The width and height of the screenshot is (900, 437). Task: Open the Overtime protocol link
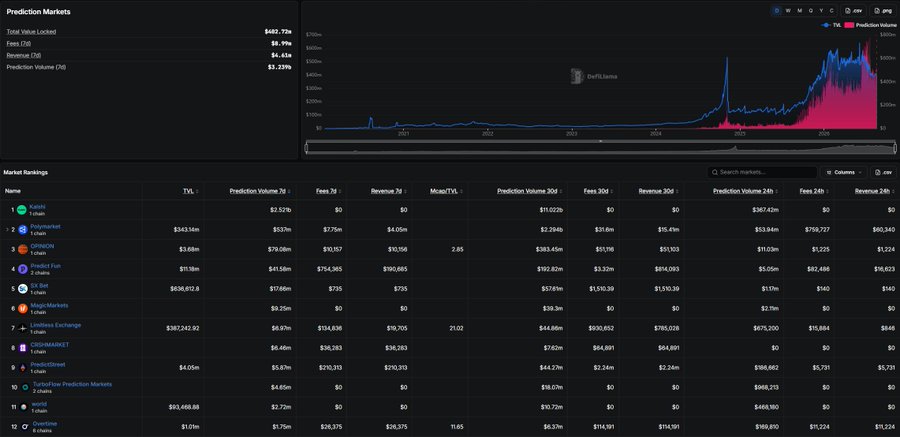click(x=45, y=424)
